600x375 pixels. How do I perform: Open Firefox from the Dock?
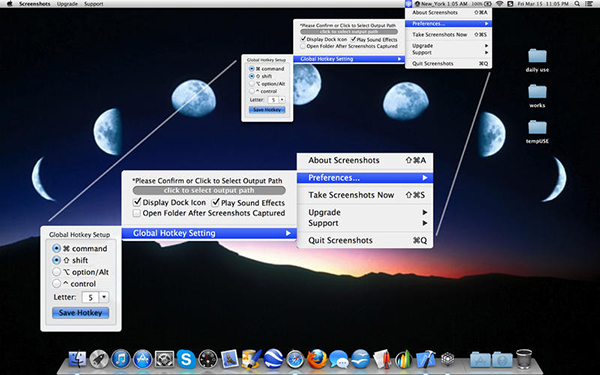(317, 359)
